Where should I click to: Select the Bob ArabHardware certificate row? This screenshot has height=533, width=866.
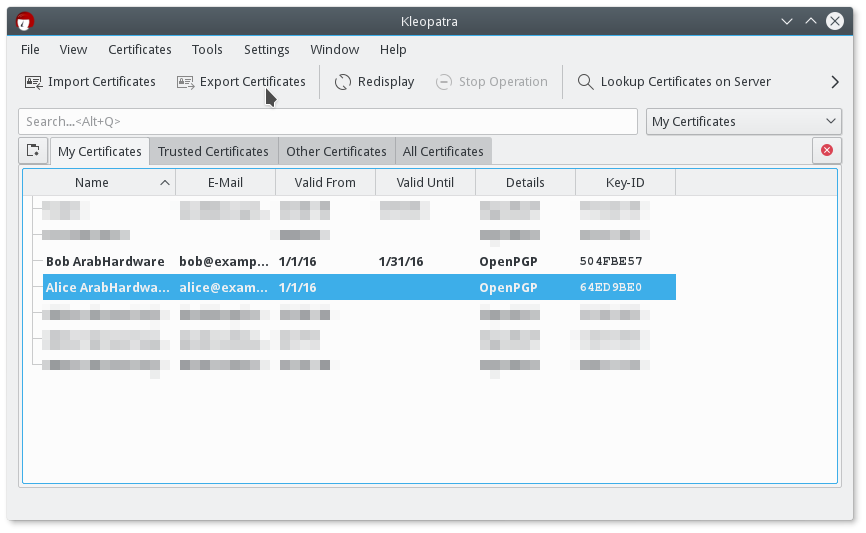tap(359, 261)
